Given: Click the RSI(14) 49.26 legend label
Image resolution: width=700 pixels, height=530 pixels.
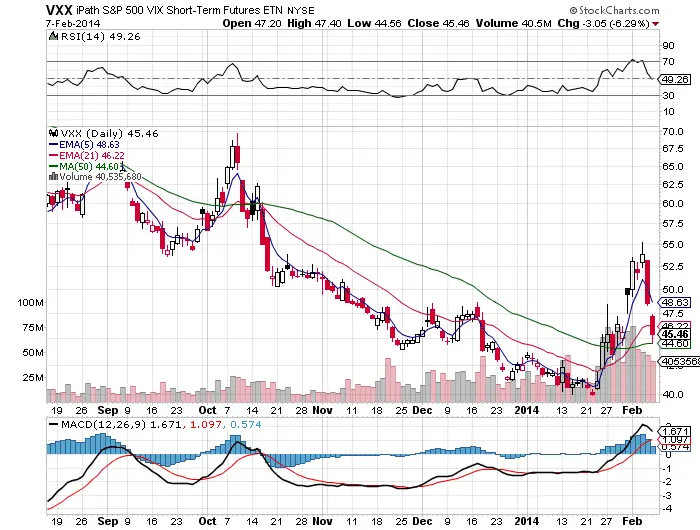Looking at the screenshot, I should click(x=100, y=36).
